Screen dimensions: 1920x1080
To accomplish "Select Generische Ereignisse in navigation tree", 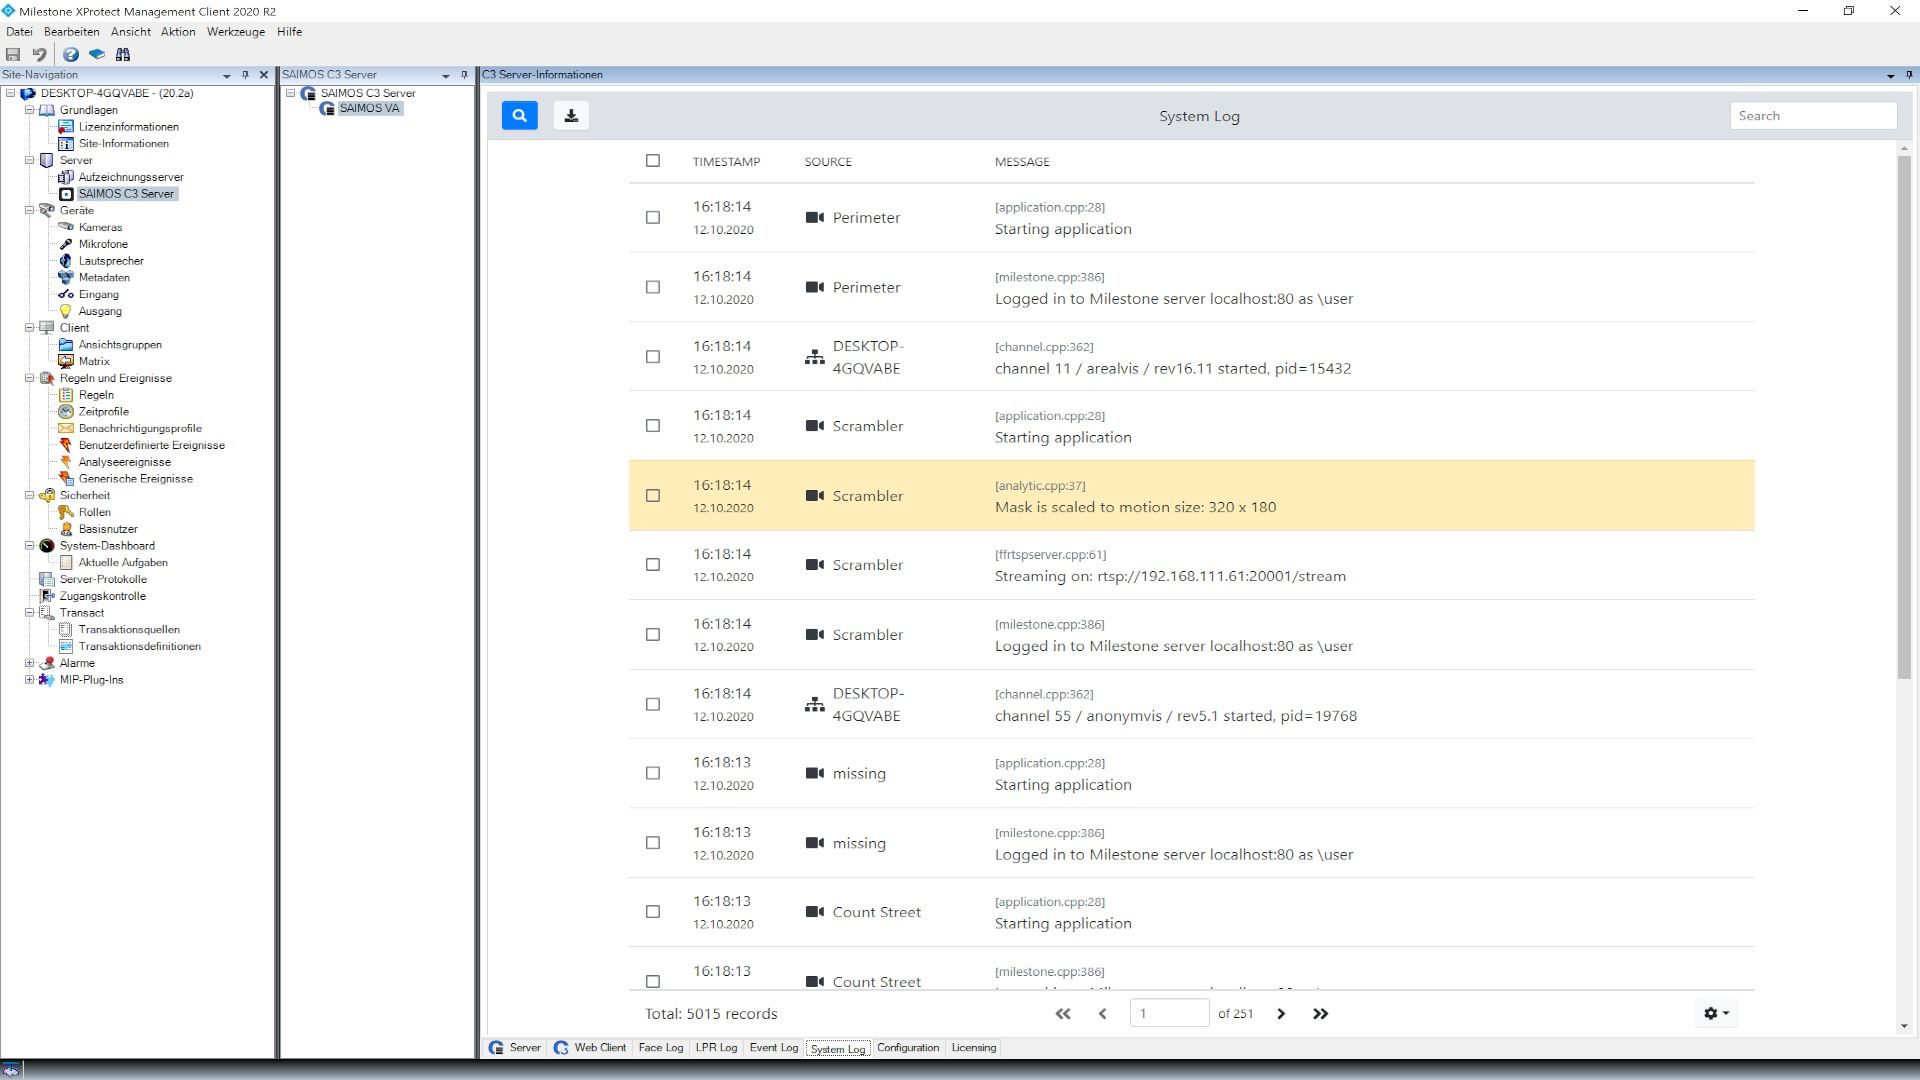I will (136, 479).
